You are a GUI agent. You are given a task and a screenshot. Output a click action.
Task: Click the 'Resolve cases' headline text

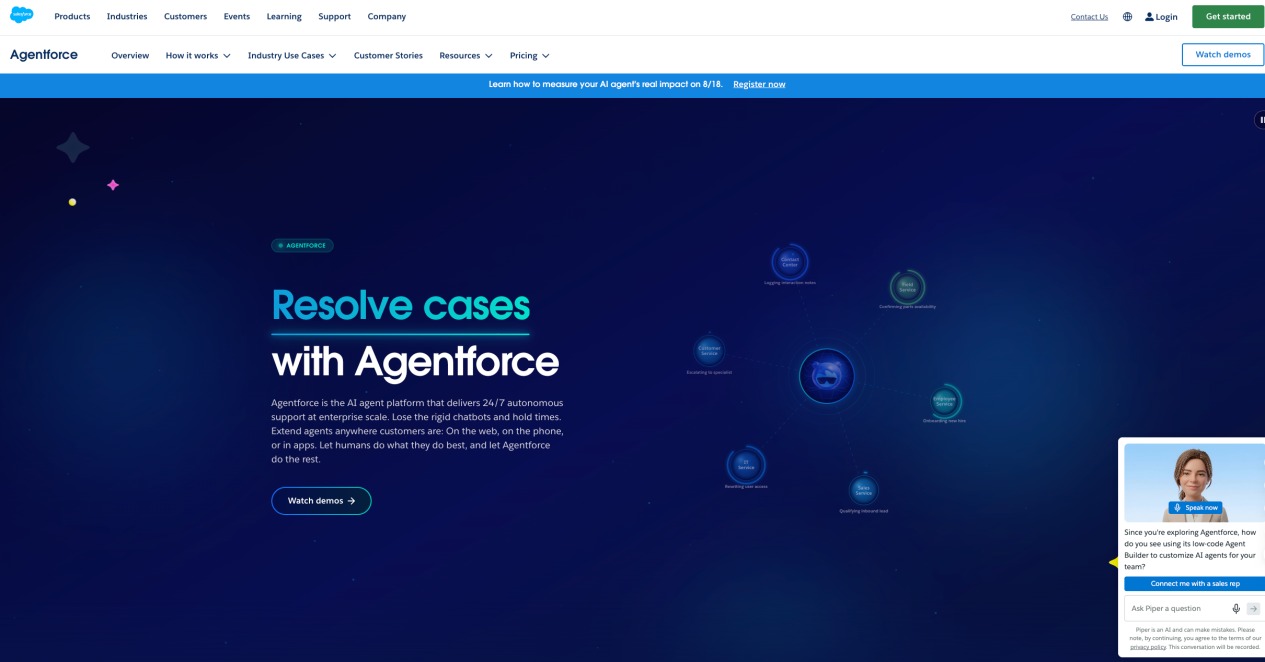401,305
